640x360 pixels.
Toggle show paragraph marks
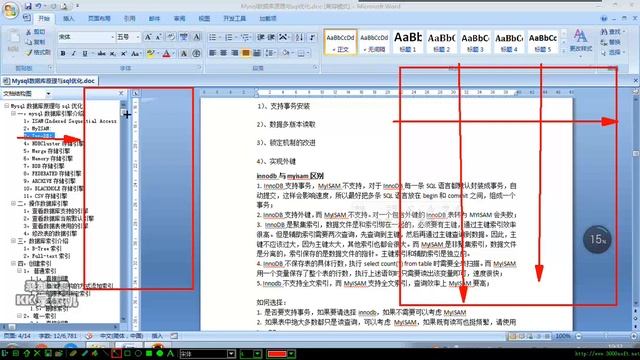(312, 37)
